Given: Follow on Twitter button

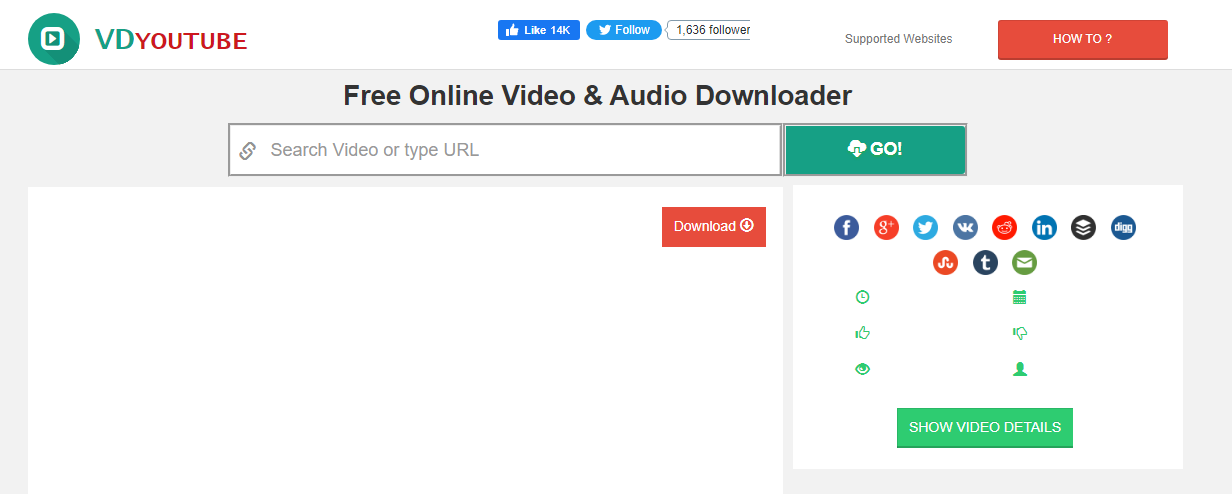Looking at the screenshot, I should coord(624,30).
